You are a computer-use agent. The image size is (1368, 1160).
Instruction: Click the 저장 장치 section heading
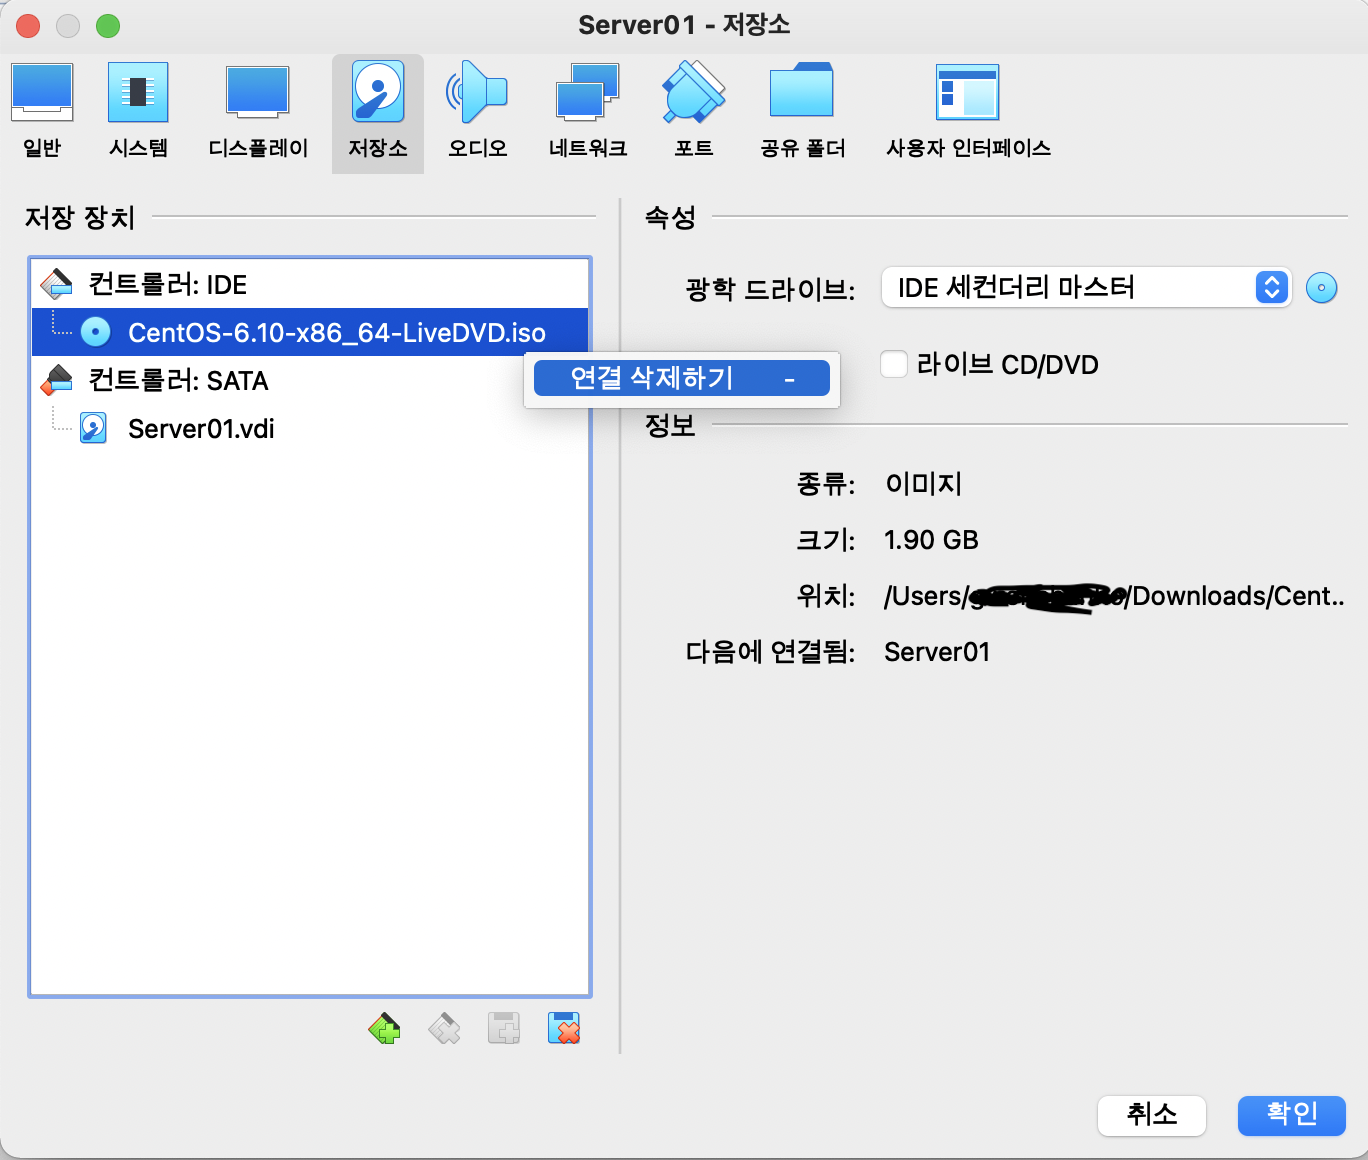[x=80, y=217]
